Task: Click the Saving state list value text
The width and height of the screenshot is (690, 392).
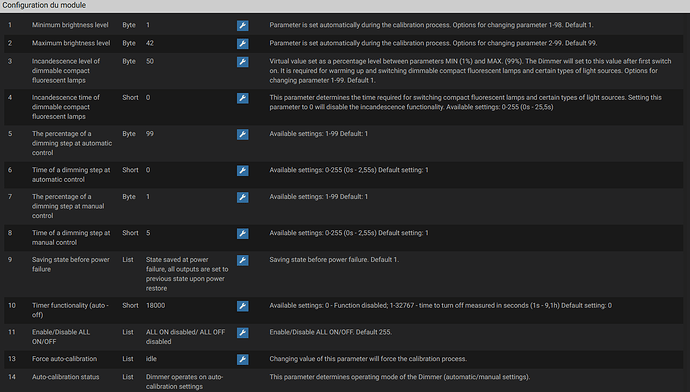Action: [x=187, y=274]
